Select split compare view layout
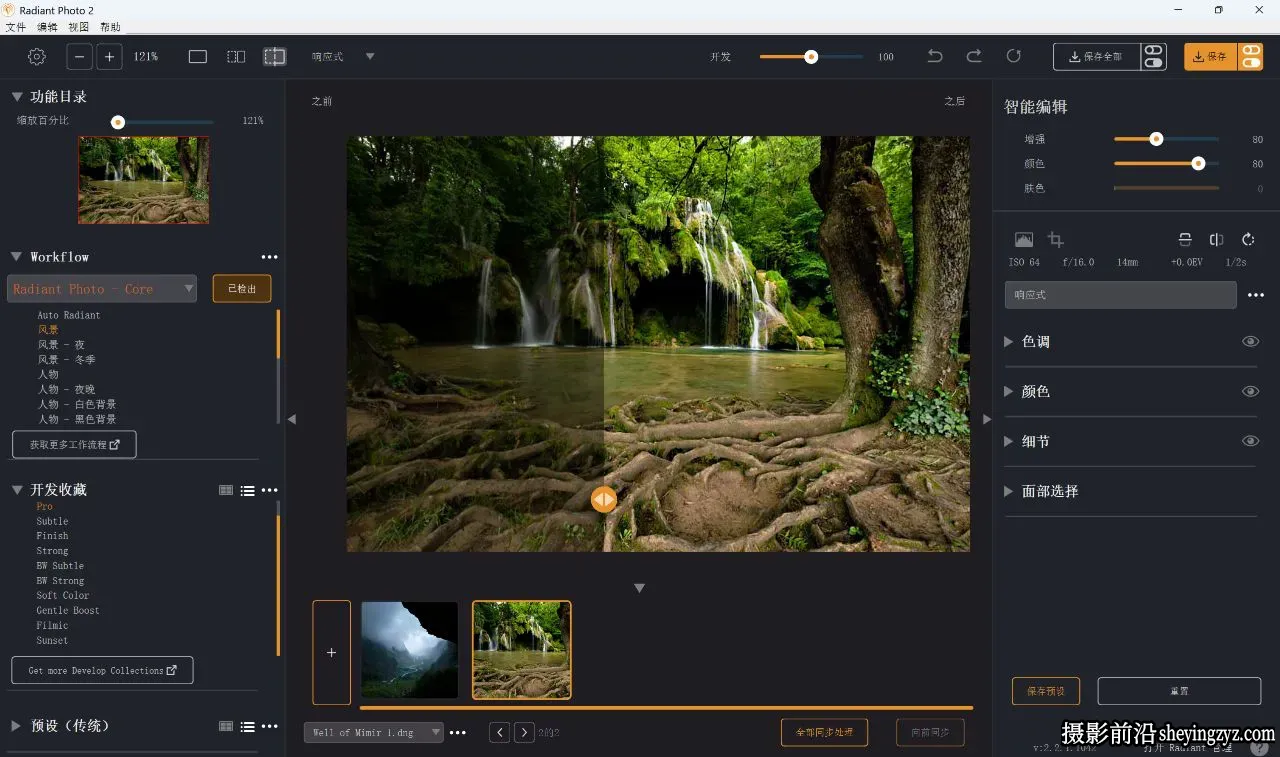The width and height of the screenshot is (1280, 757). (x=275, y=57)
